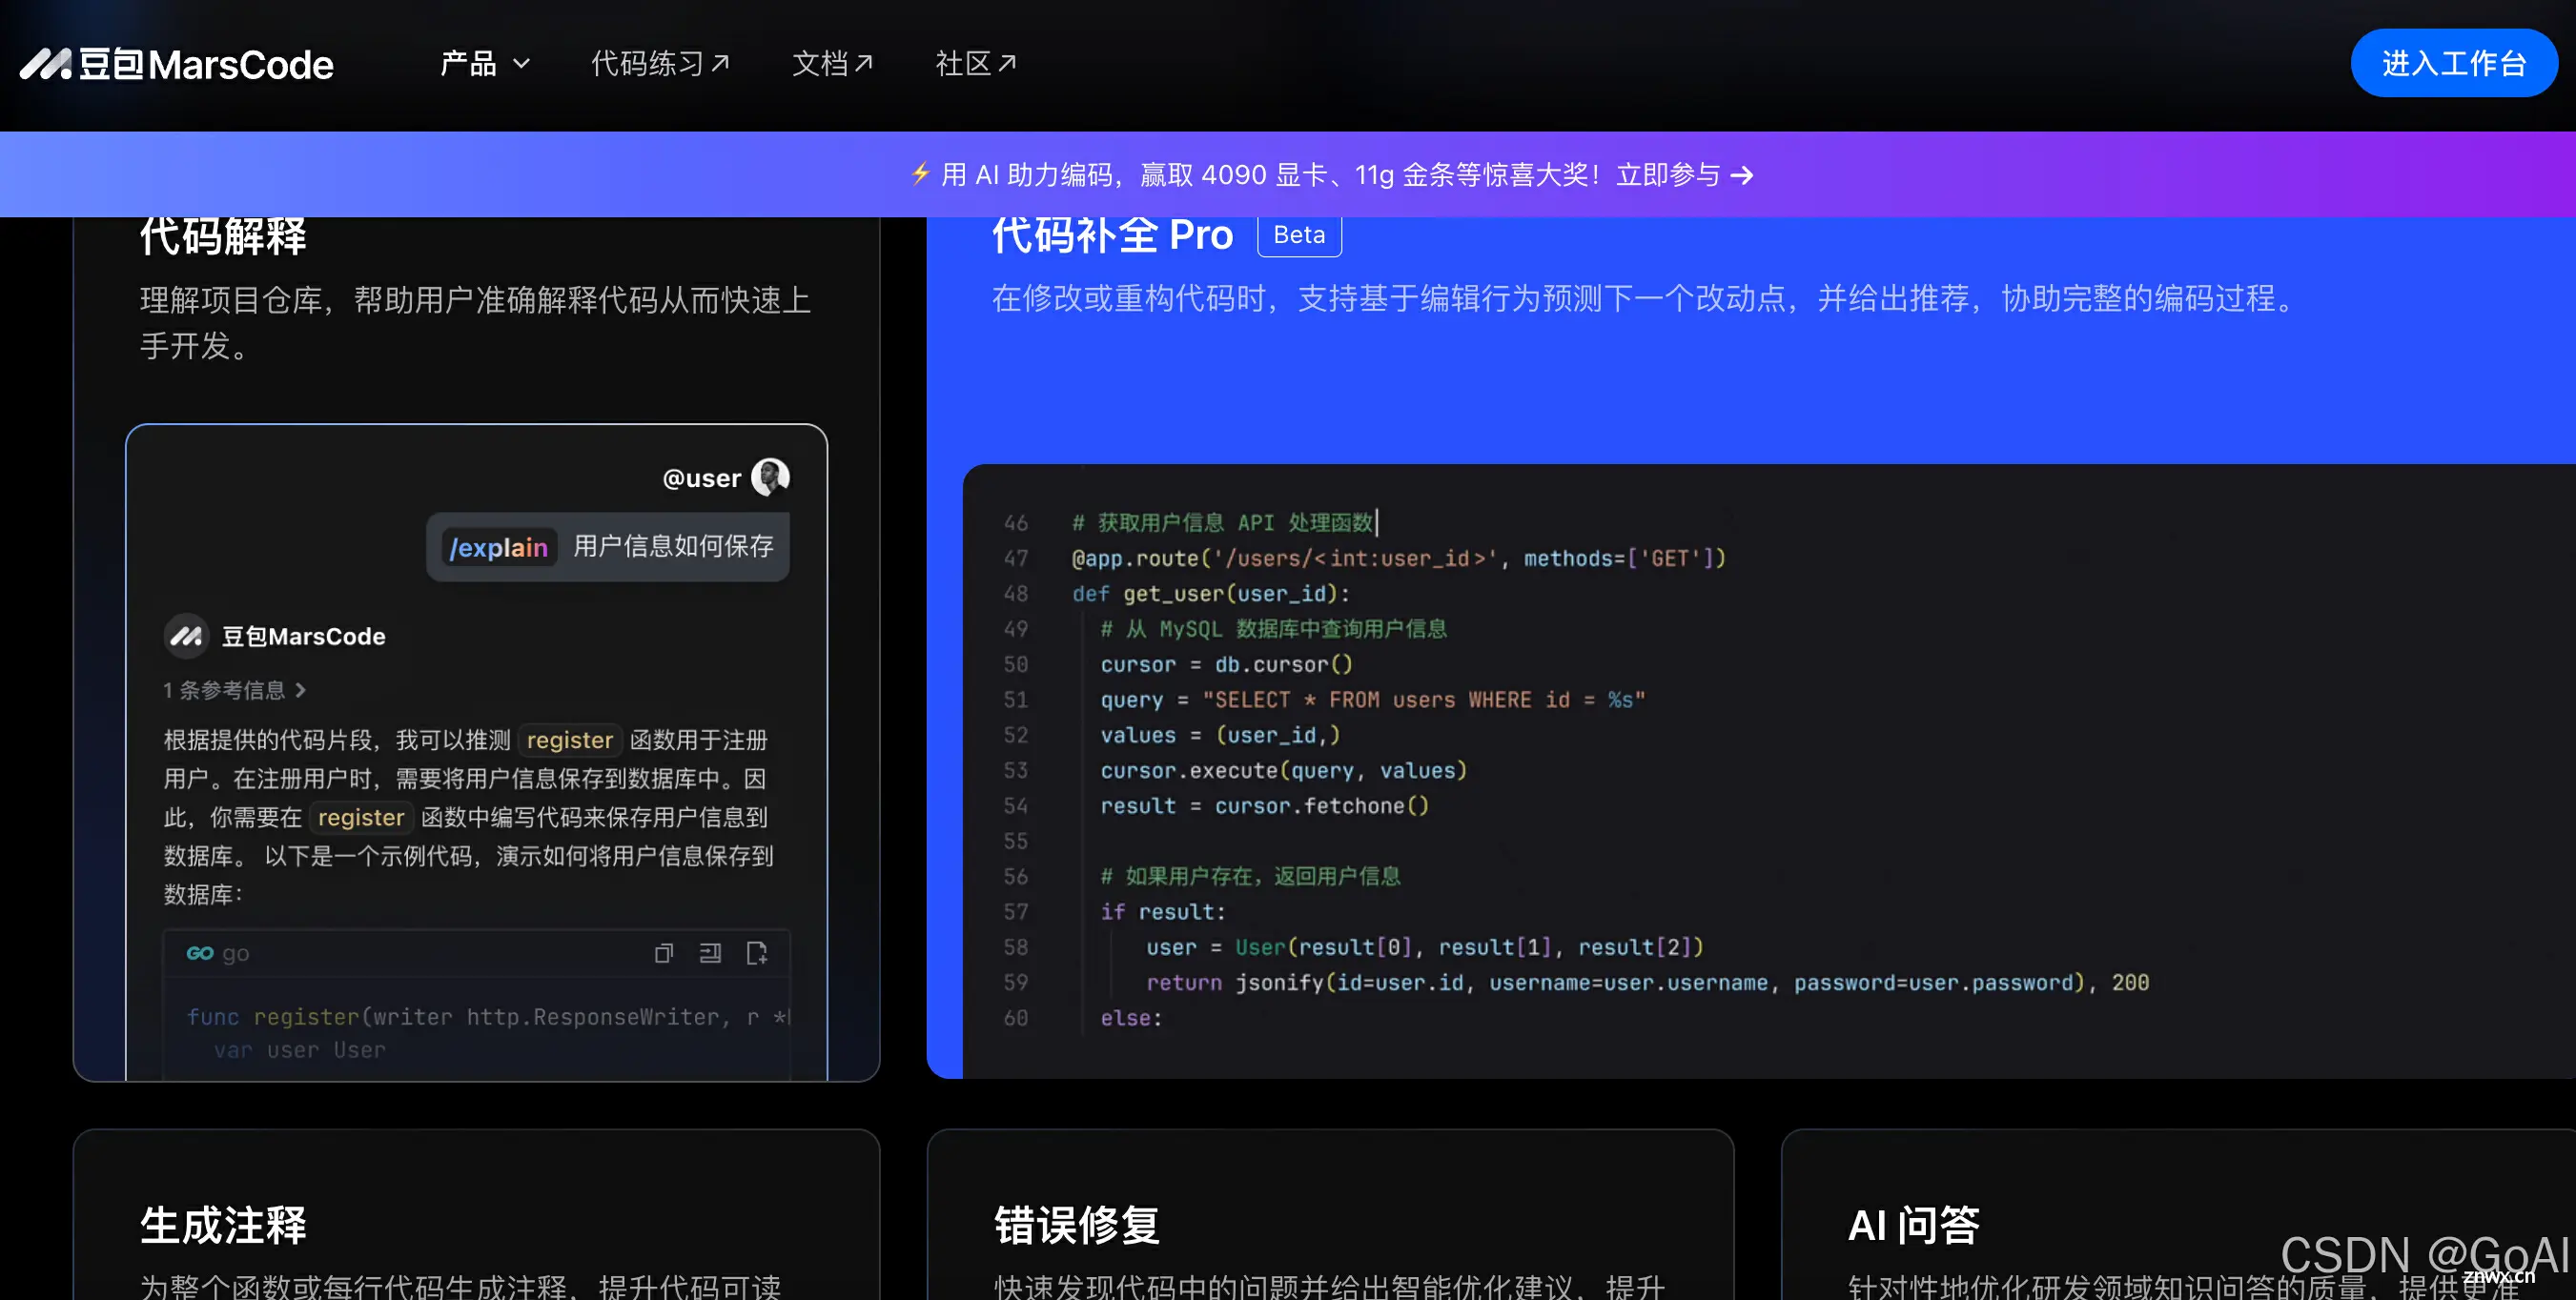
Task: Click the AI 问答 card heading
Action: click(1913, 1225)
